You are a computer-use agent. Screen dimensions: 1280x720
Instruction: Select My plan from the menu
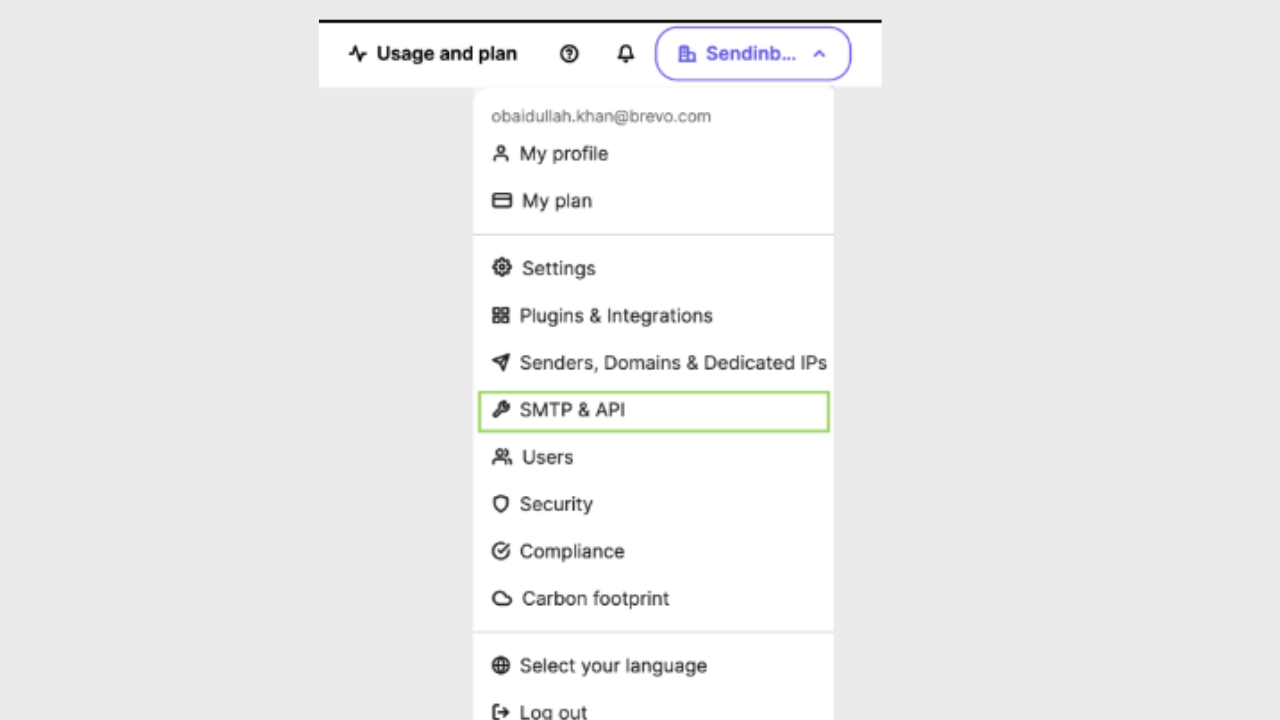pyautogui.click(x=557, y=201)
